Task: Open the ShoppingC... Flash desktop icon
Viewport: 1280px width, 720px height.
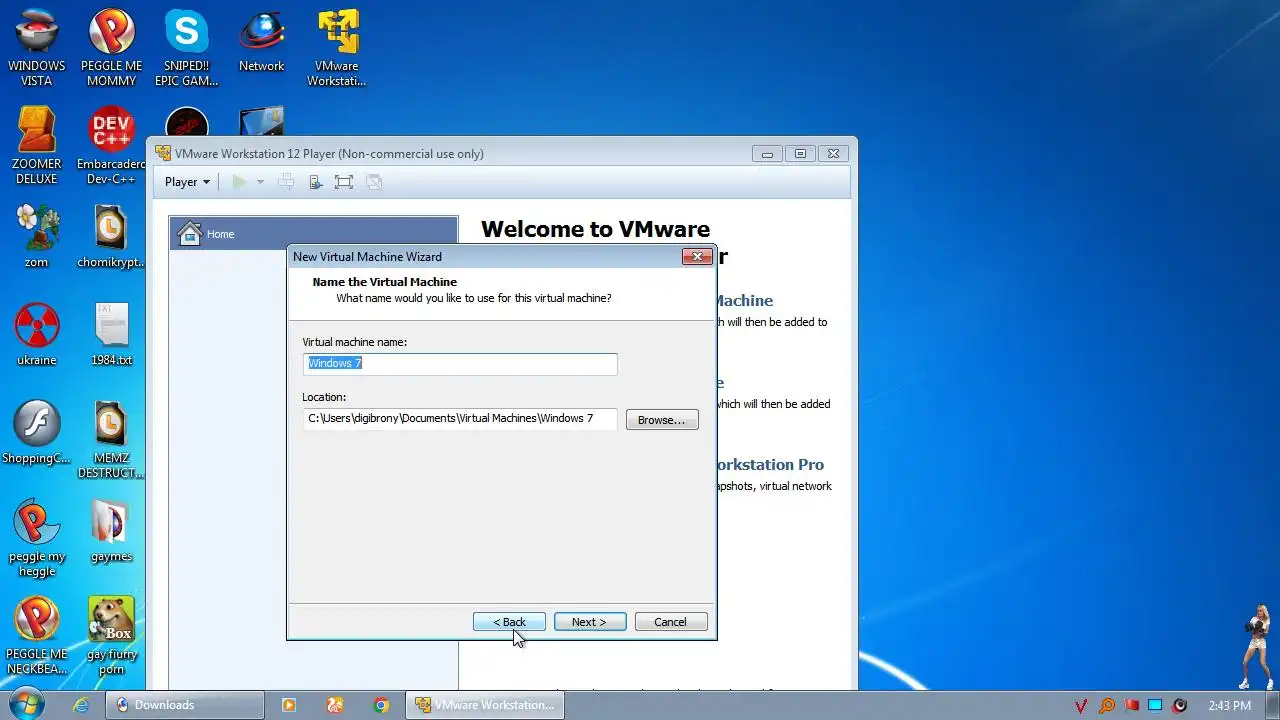Action: 37,432
